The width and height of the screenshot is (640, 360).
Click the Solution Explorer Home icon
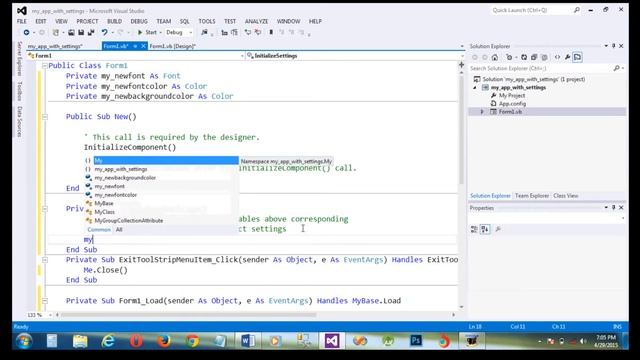click(495, 57)
